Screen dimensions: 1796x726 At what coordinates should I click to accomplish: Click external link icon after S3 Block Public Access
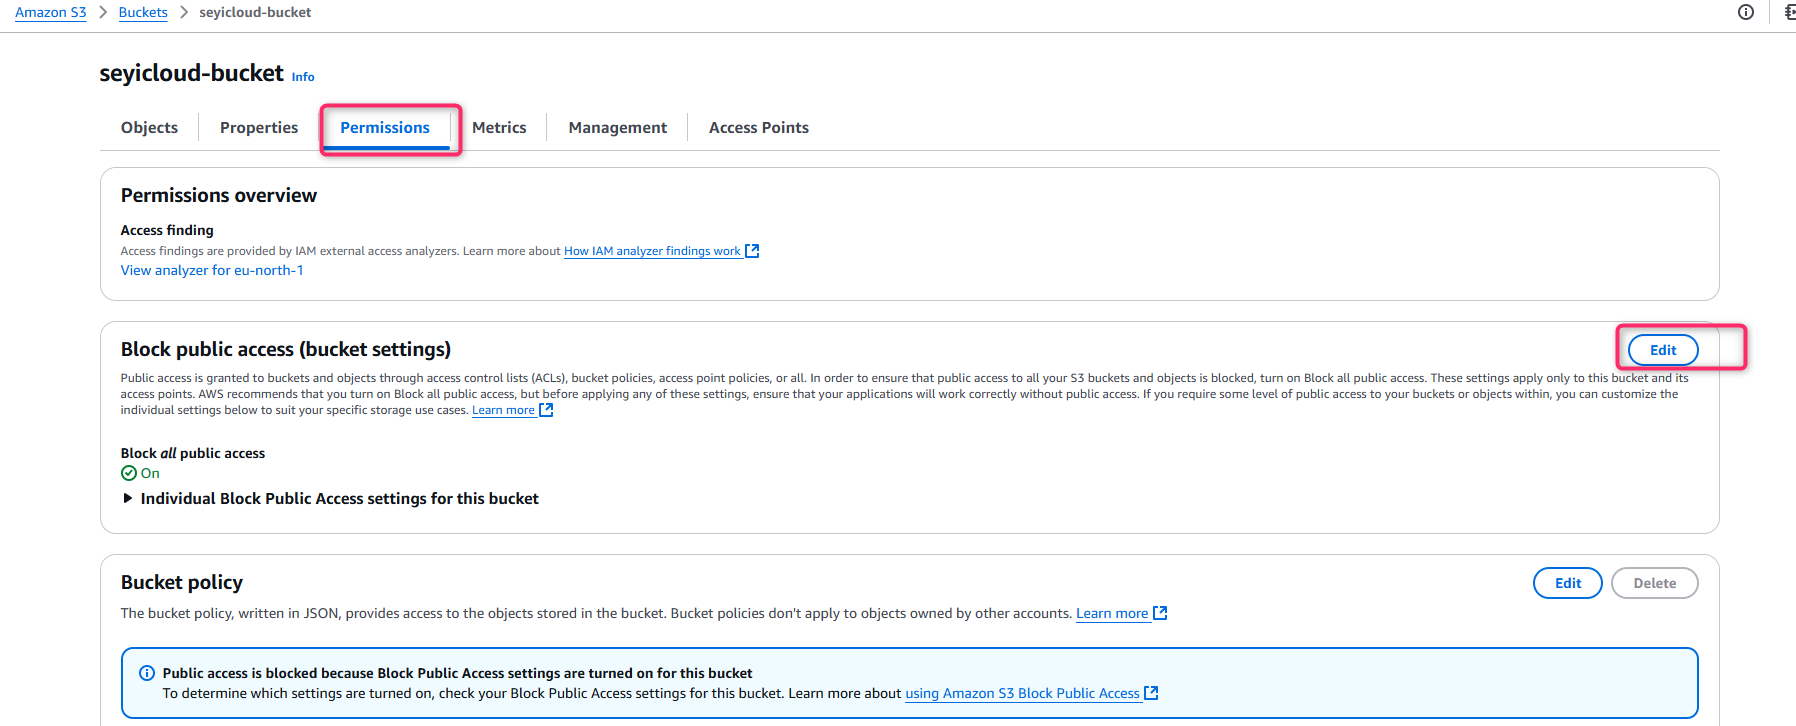coord(1151,693)
